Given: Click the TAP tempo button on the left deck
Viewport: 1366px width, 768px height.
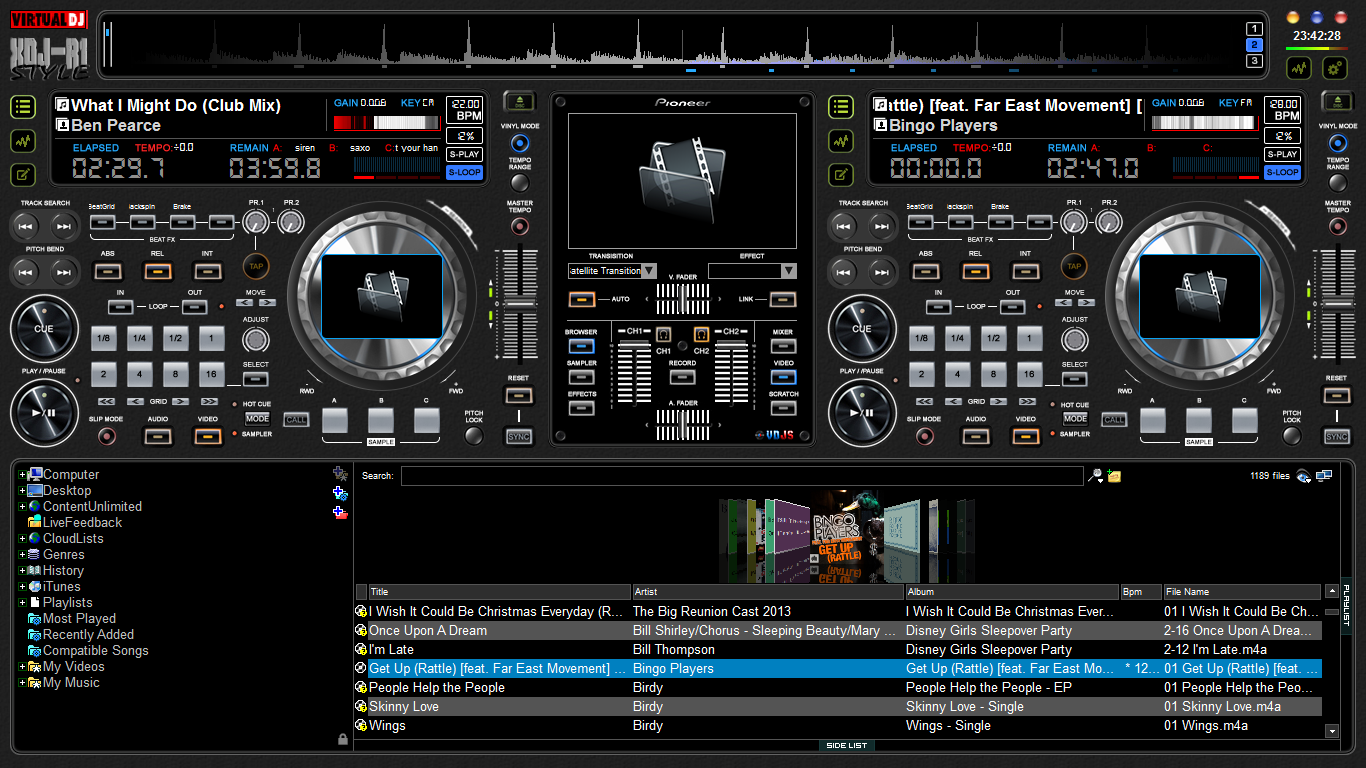Looking at the screenshot, I should (x=255, y=267).
